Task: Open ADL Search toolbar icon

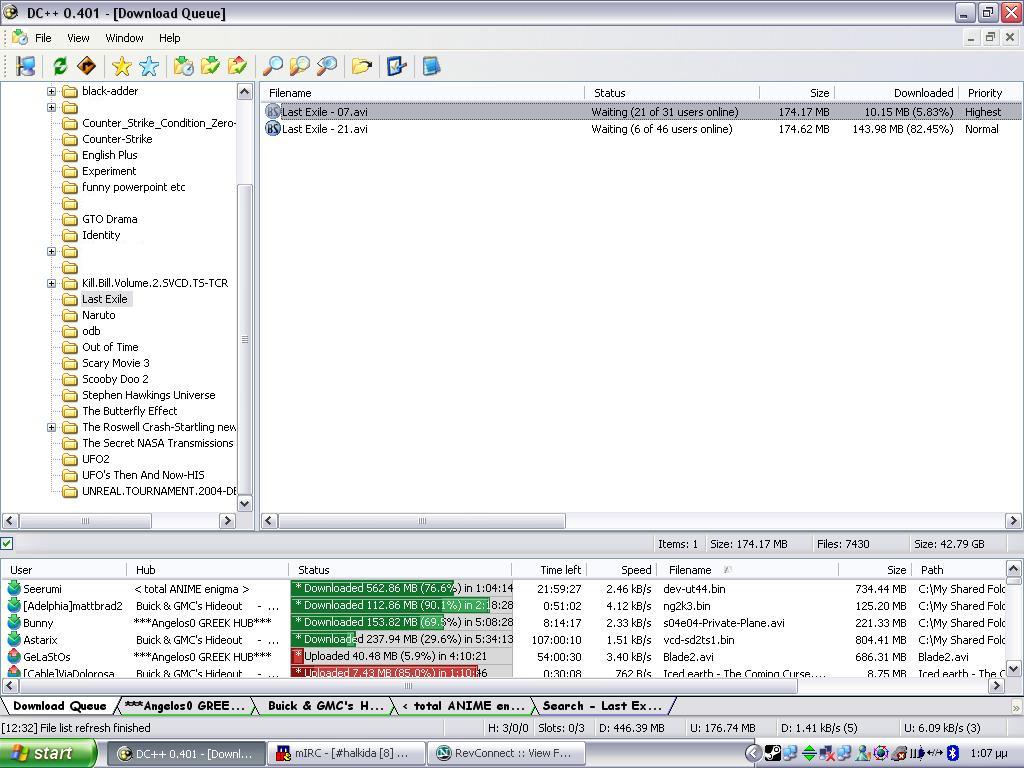Action: 300,66
